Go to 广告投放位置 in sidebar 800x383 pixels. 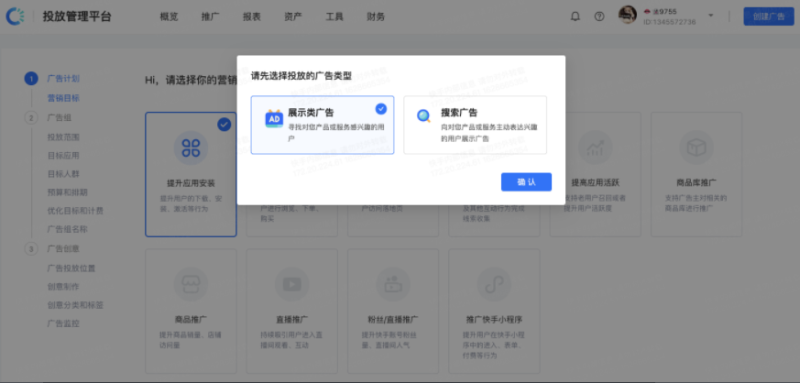[71, 268]
